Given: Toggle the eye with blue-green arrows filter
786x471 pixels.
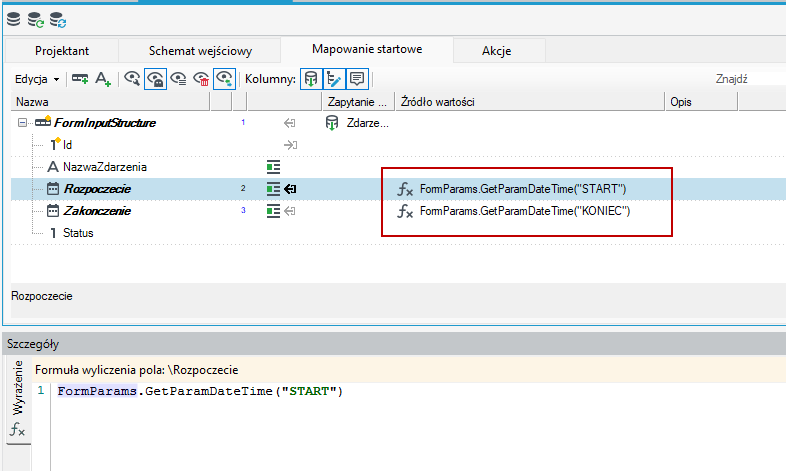Looking at the screenshot, I should click(224, 79).
